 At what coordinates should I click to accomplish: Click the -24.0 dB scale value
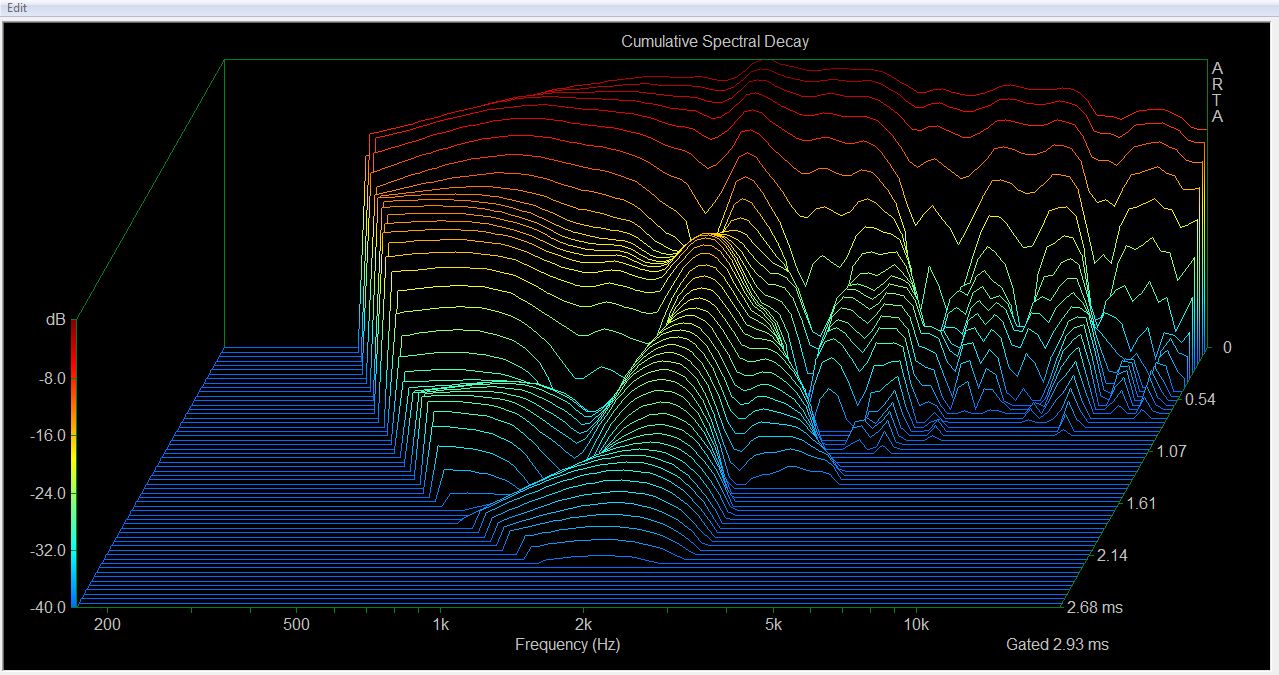(49, 493)
